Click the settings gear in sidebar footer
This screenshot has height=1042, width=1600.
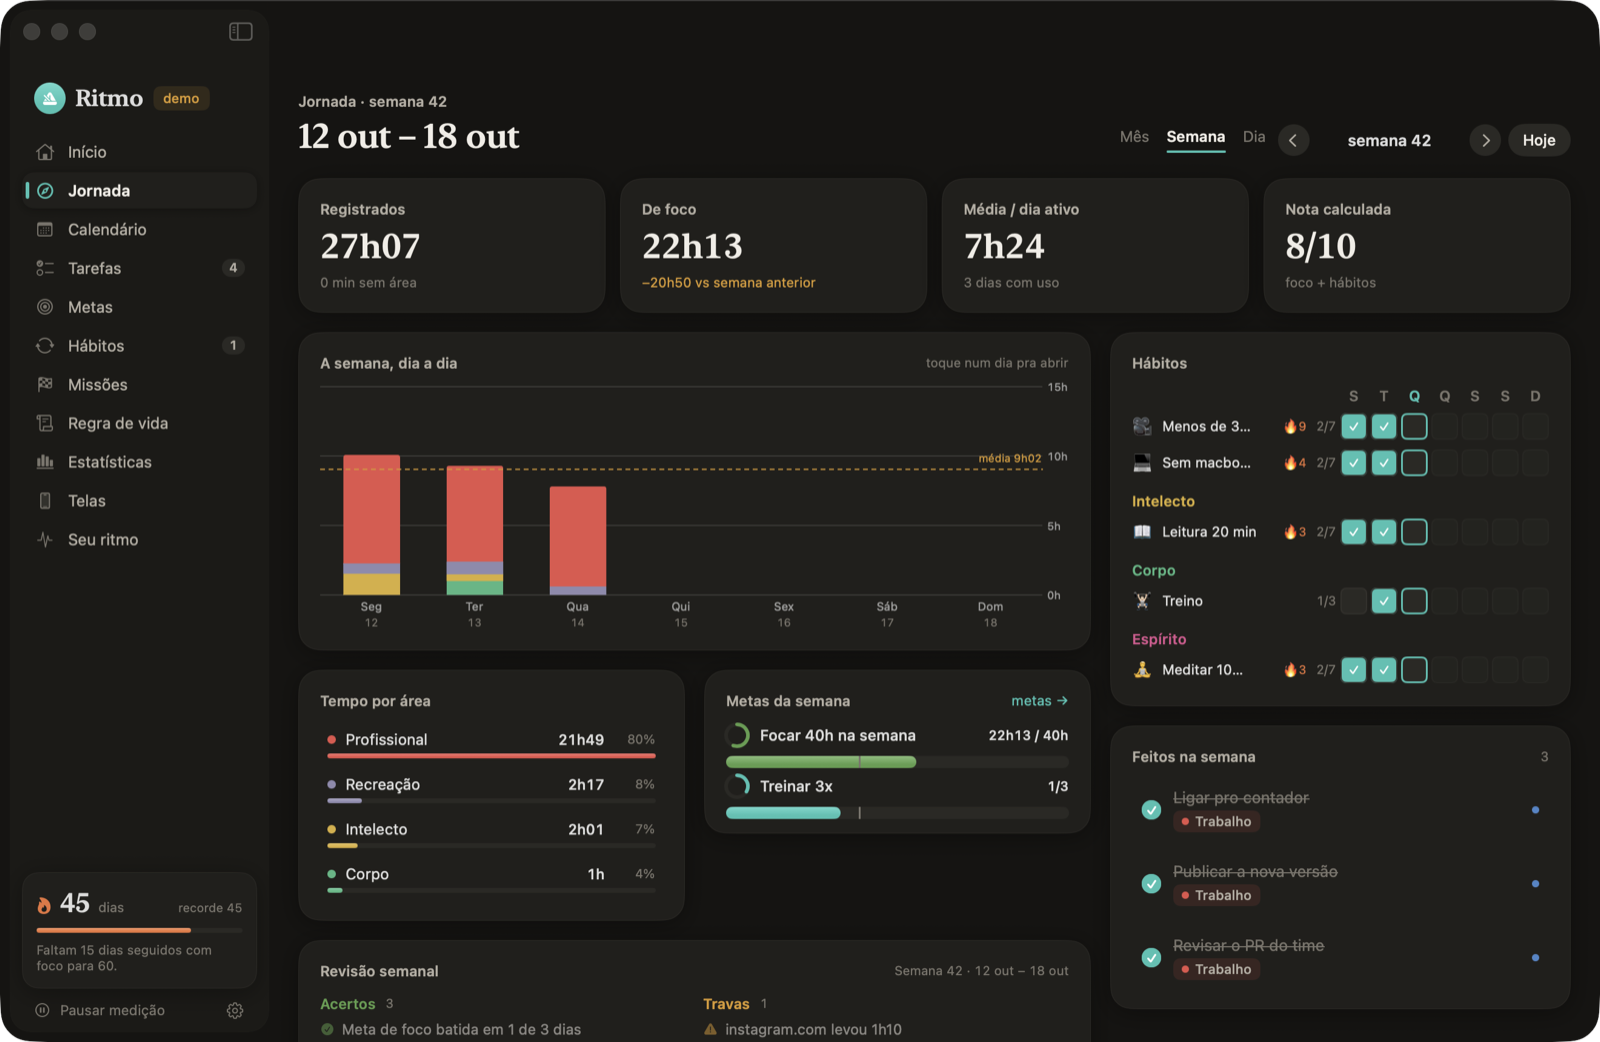tap(235, 1011)
